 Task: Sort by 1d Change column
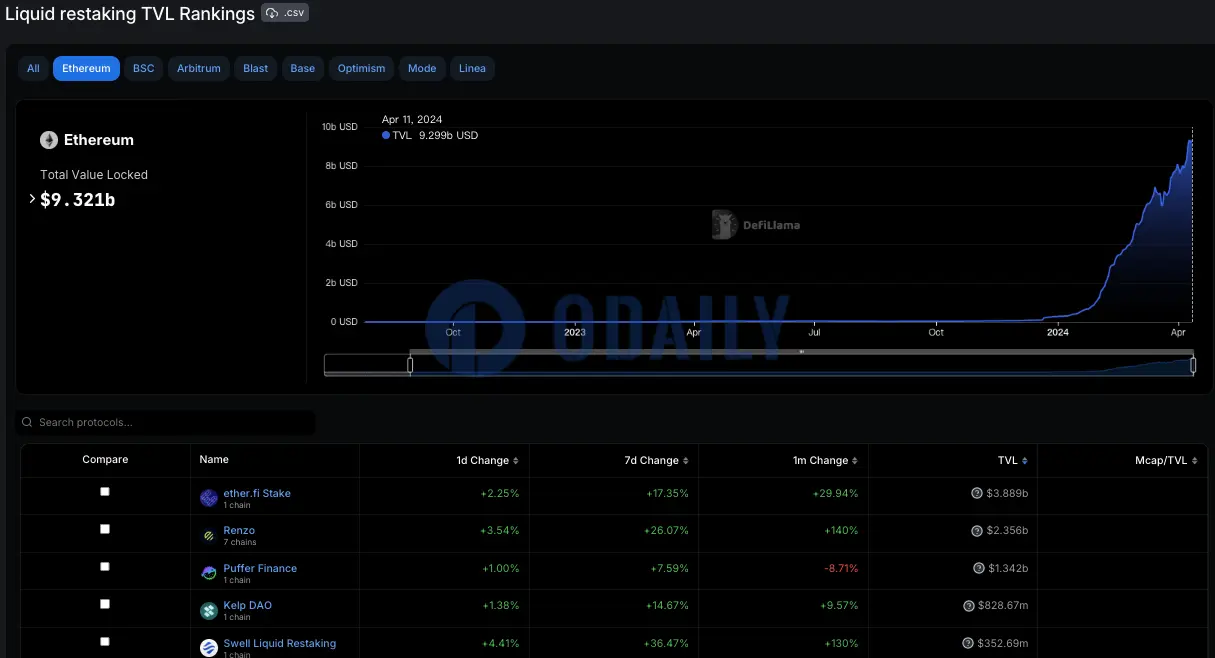point(488,460)
